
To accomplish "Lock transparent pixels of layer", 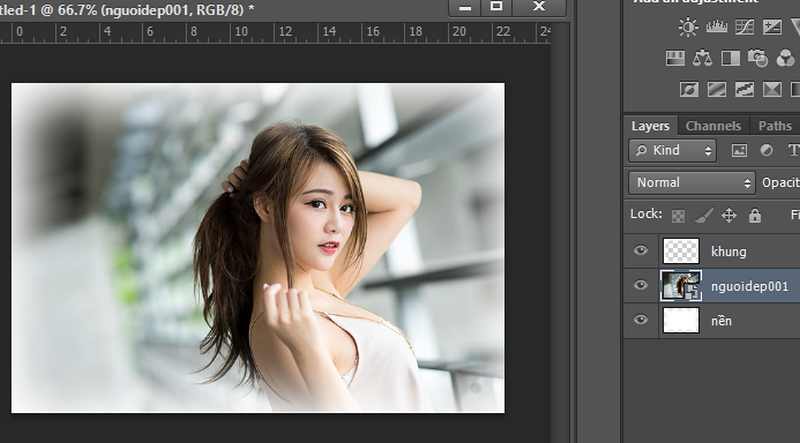I will (678, 216).
